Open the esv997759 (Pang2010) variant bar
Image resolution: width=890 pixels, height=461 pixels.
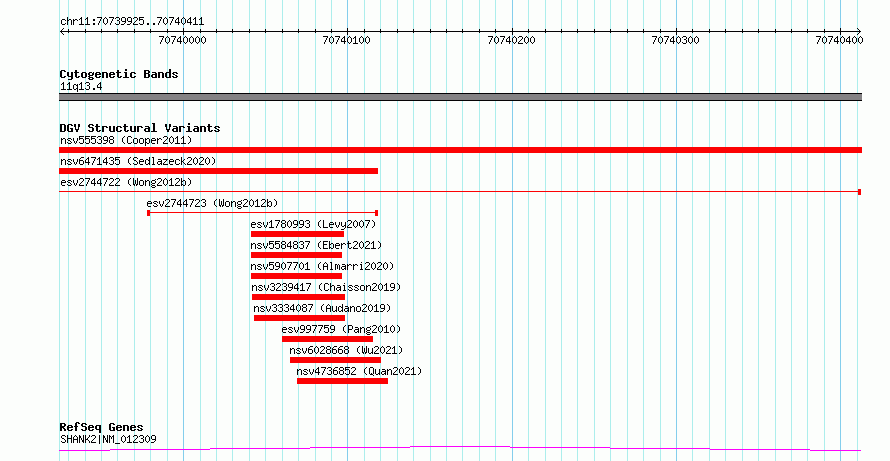[328, 339]
